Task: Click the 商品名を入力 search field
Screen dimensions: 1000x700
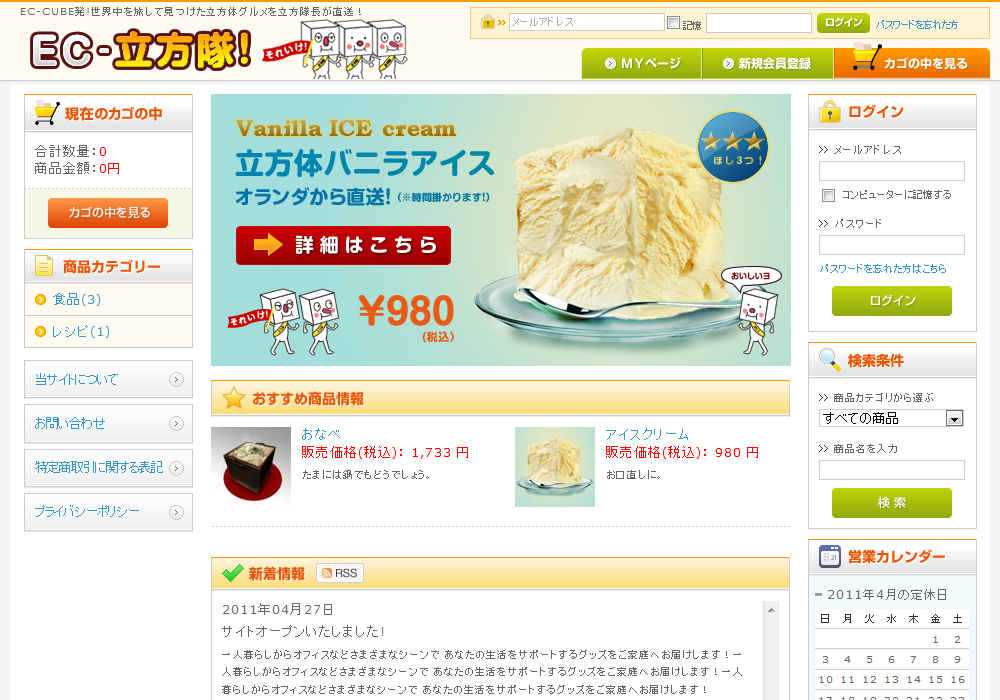Action: 892,470
